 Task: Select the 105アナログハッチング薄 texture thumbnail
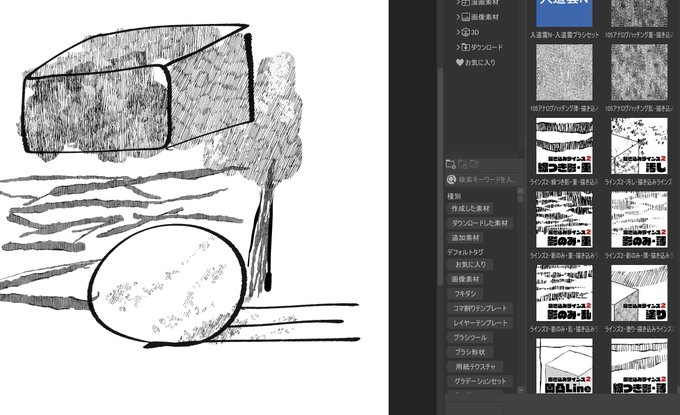click(x=564, y=72)
